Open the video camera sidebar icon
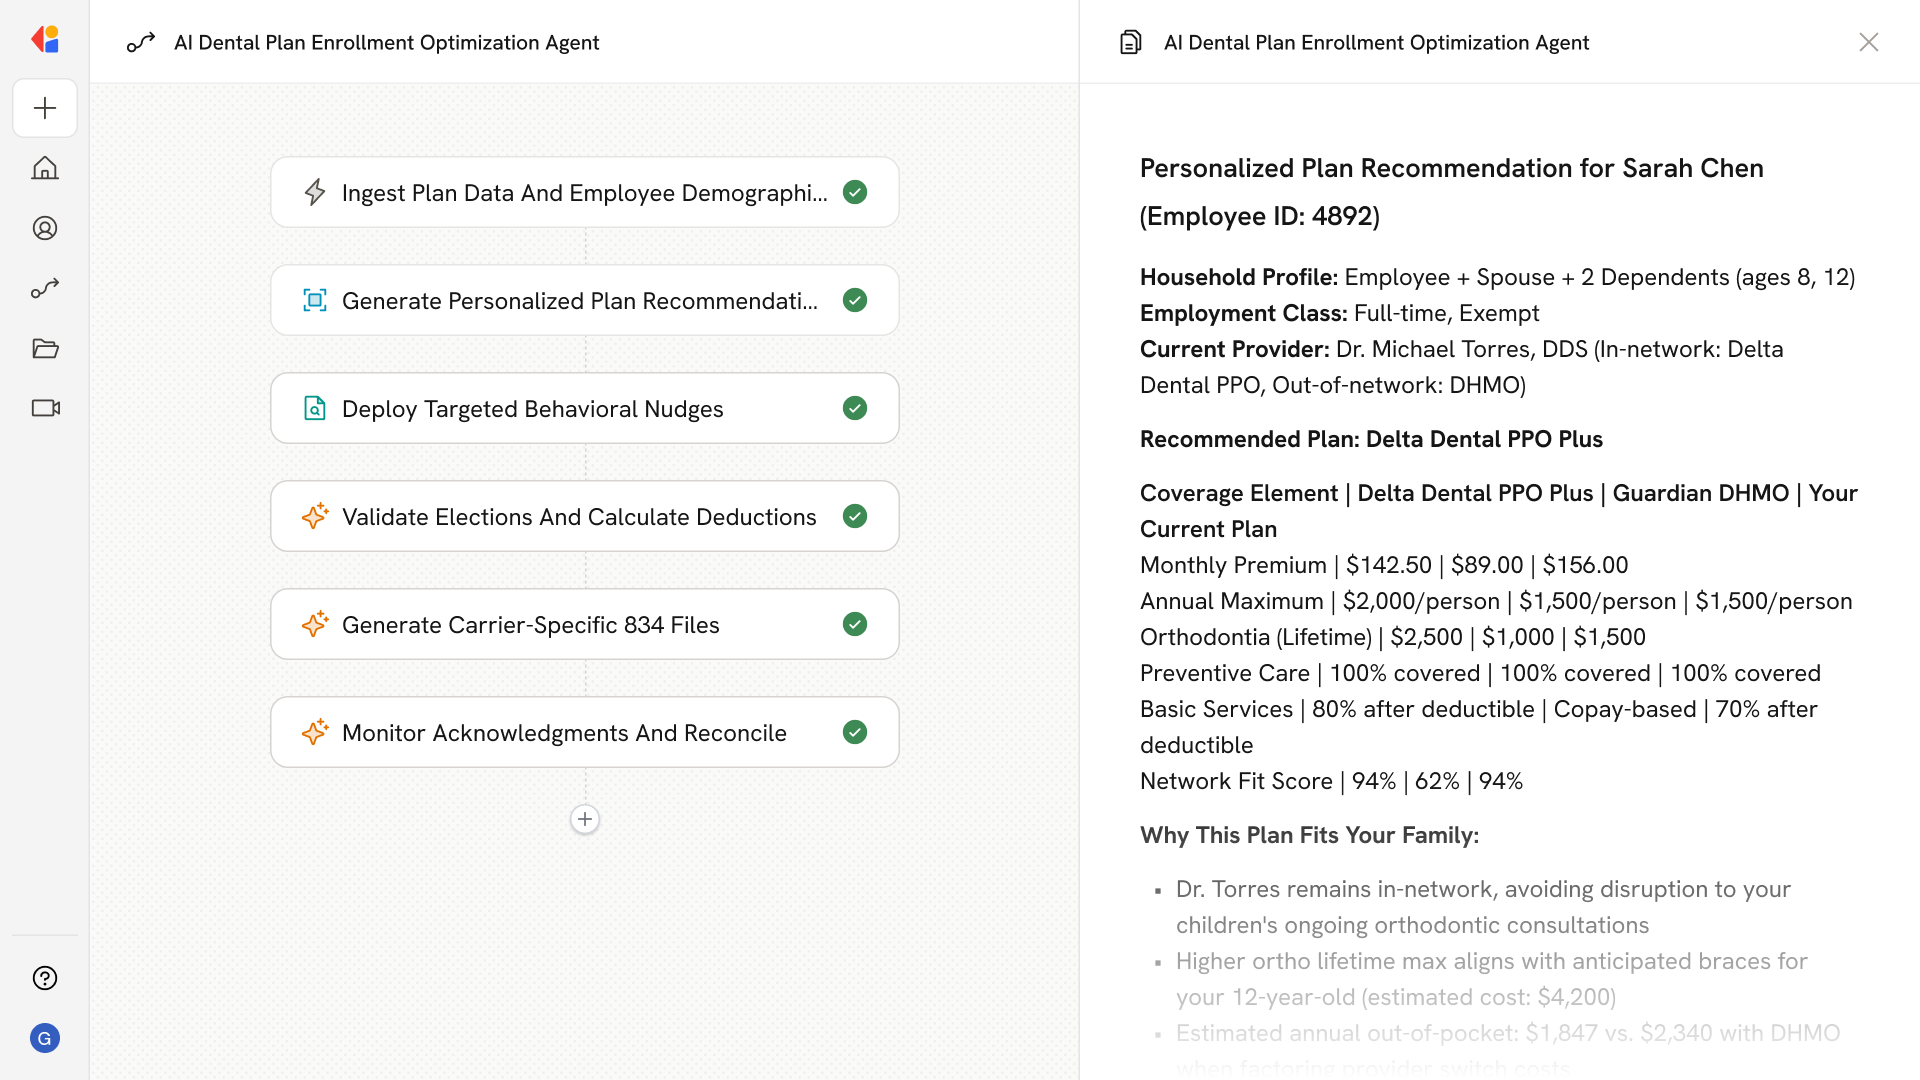Image resolution: width=1920 pixels, height=1080 pixels. [45, 408]
